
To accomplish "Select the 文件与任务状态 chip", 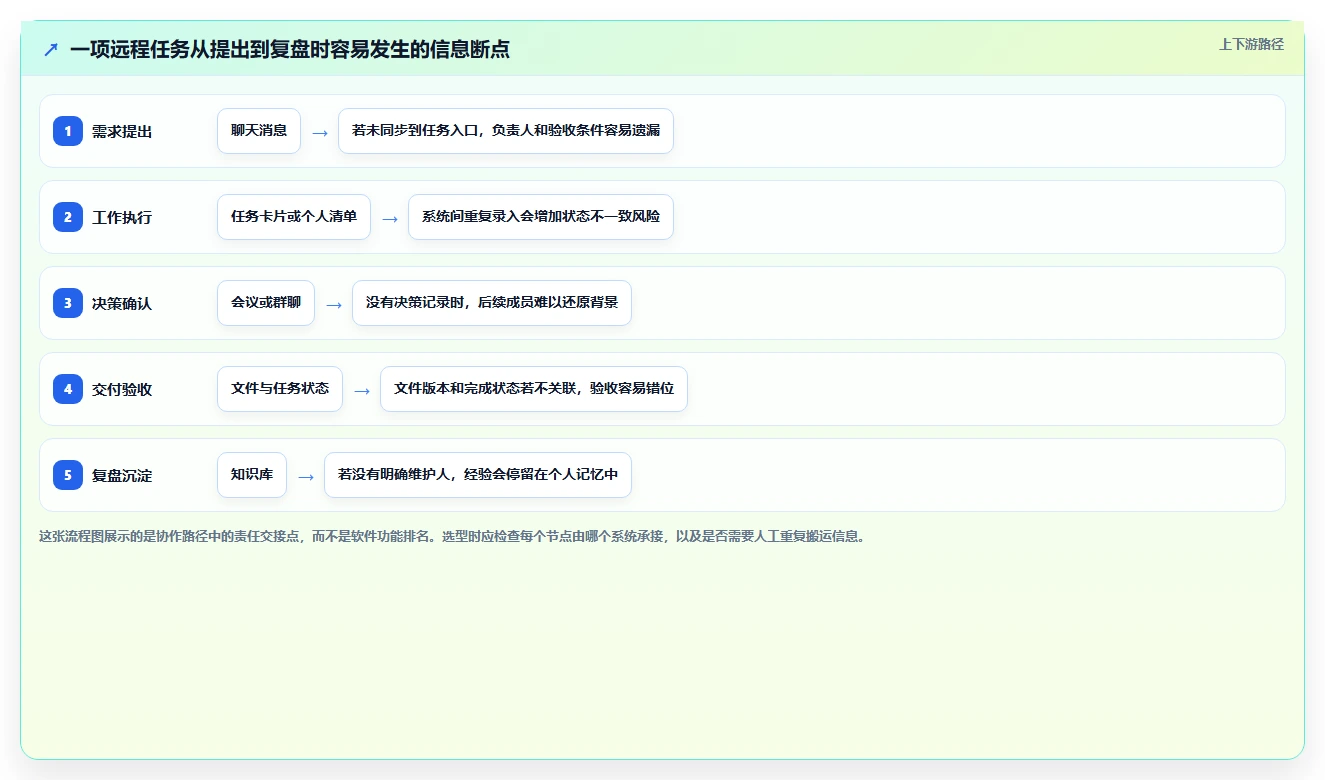I will coord(280,389).
